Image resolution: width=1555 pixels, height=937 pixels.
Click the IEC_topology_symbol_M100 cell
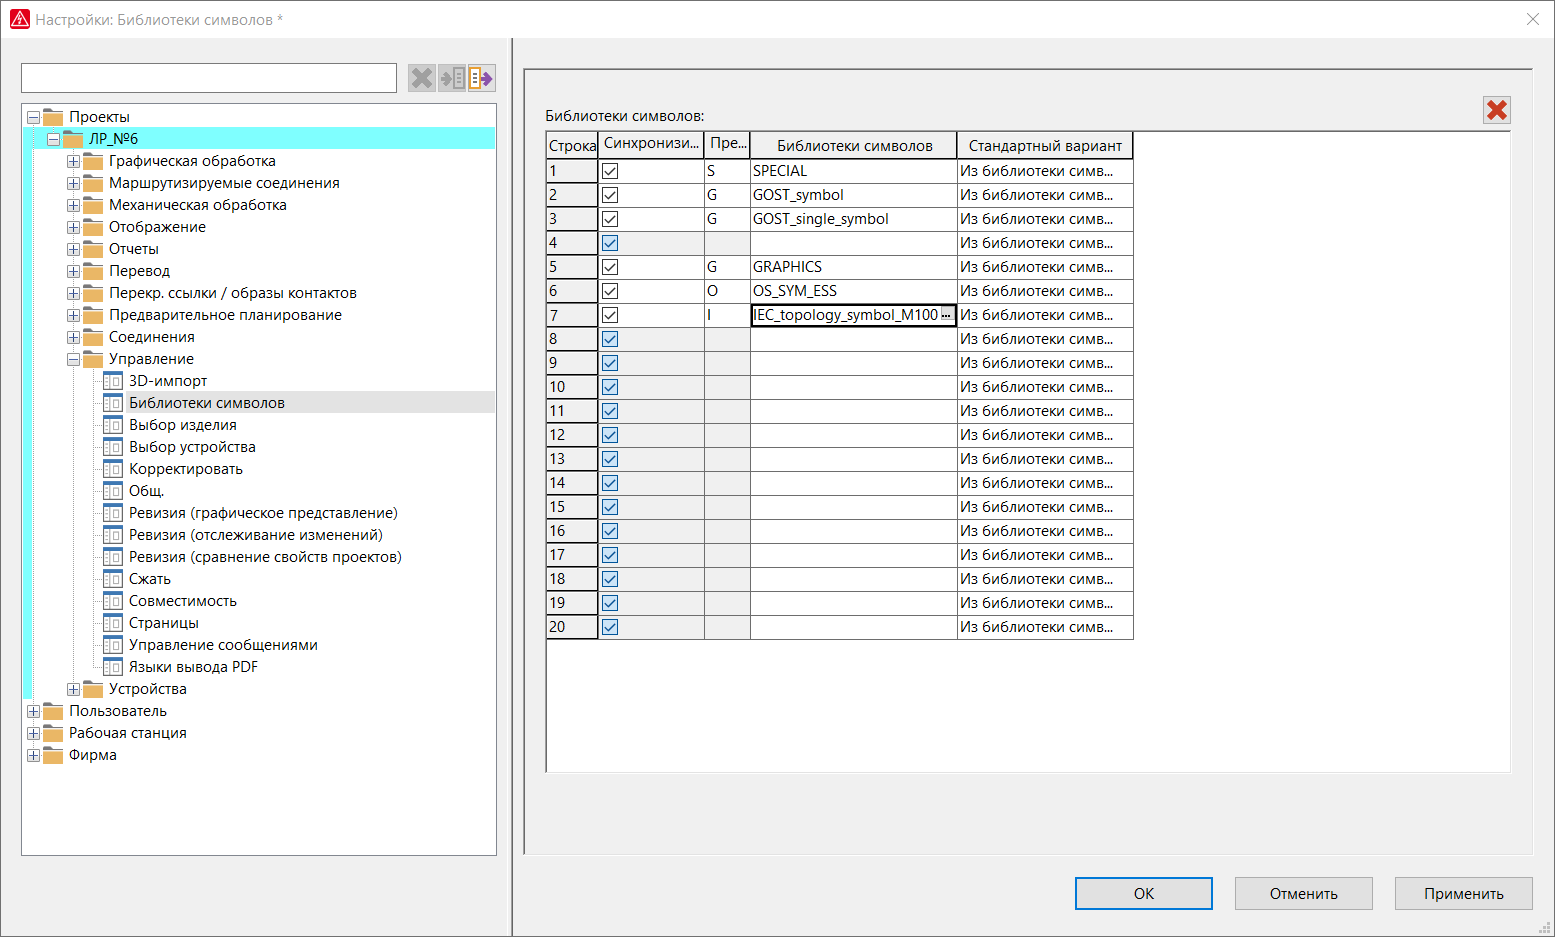[845, 315]
